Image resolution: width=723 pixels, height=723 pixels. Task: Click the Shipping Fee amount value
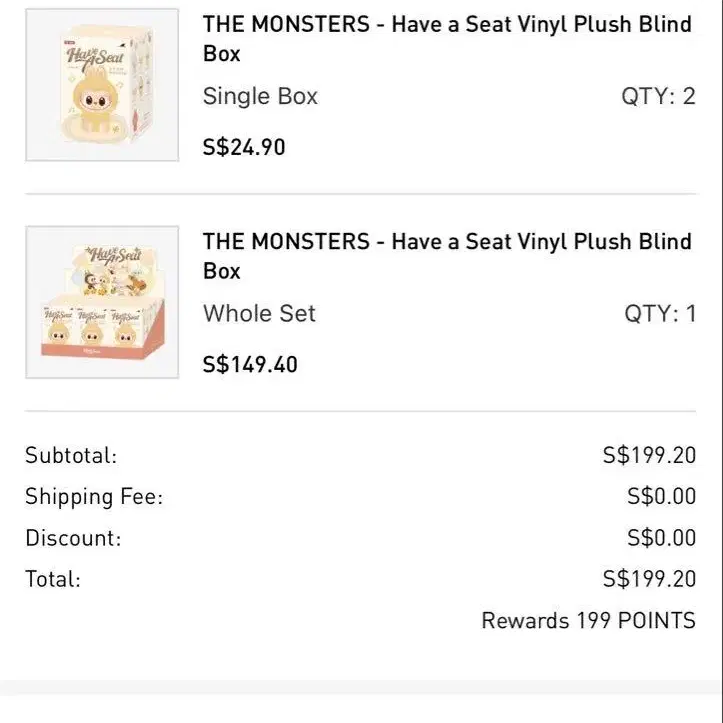(661, 496)
